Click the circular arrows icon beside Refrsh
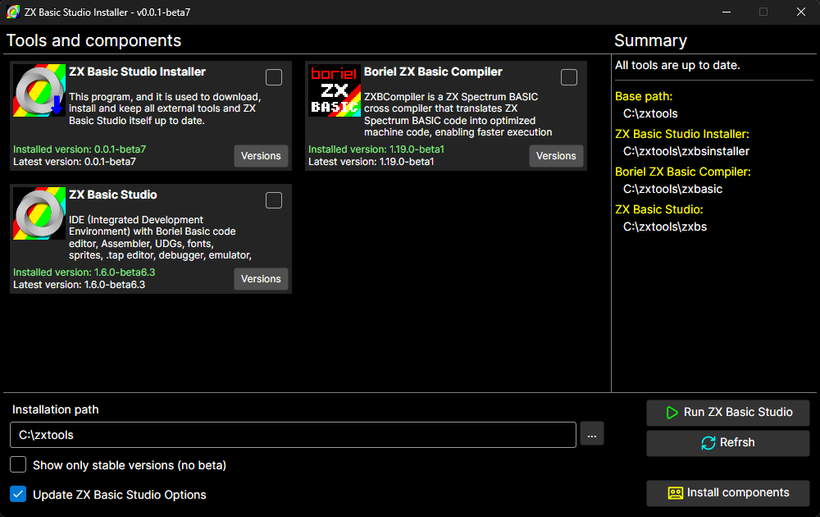 pyautogui.click(x=708, y=443)
